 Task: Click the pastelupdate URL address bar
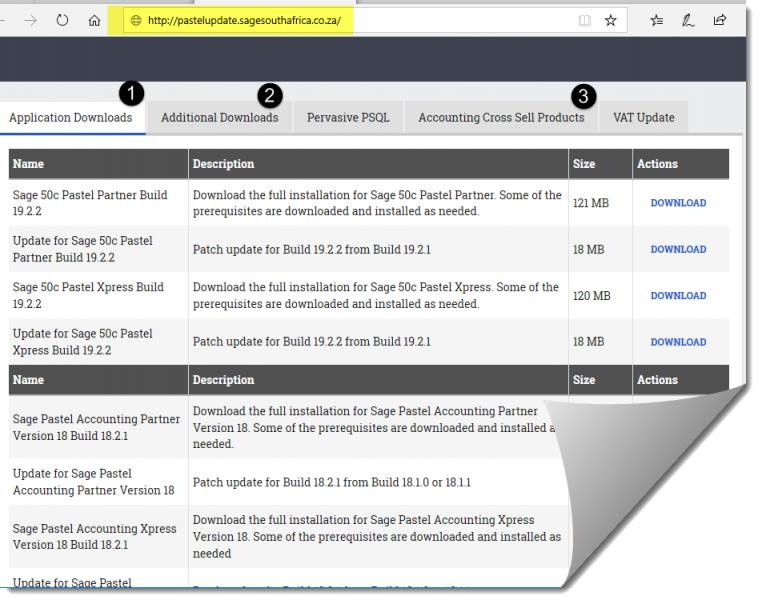(340, 20)
